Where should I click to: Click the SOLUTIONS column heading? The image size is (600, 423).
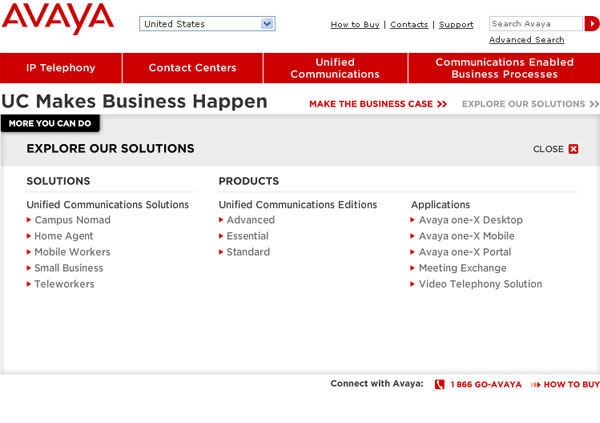point(58,181)
